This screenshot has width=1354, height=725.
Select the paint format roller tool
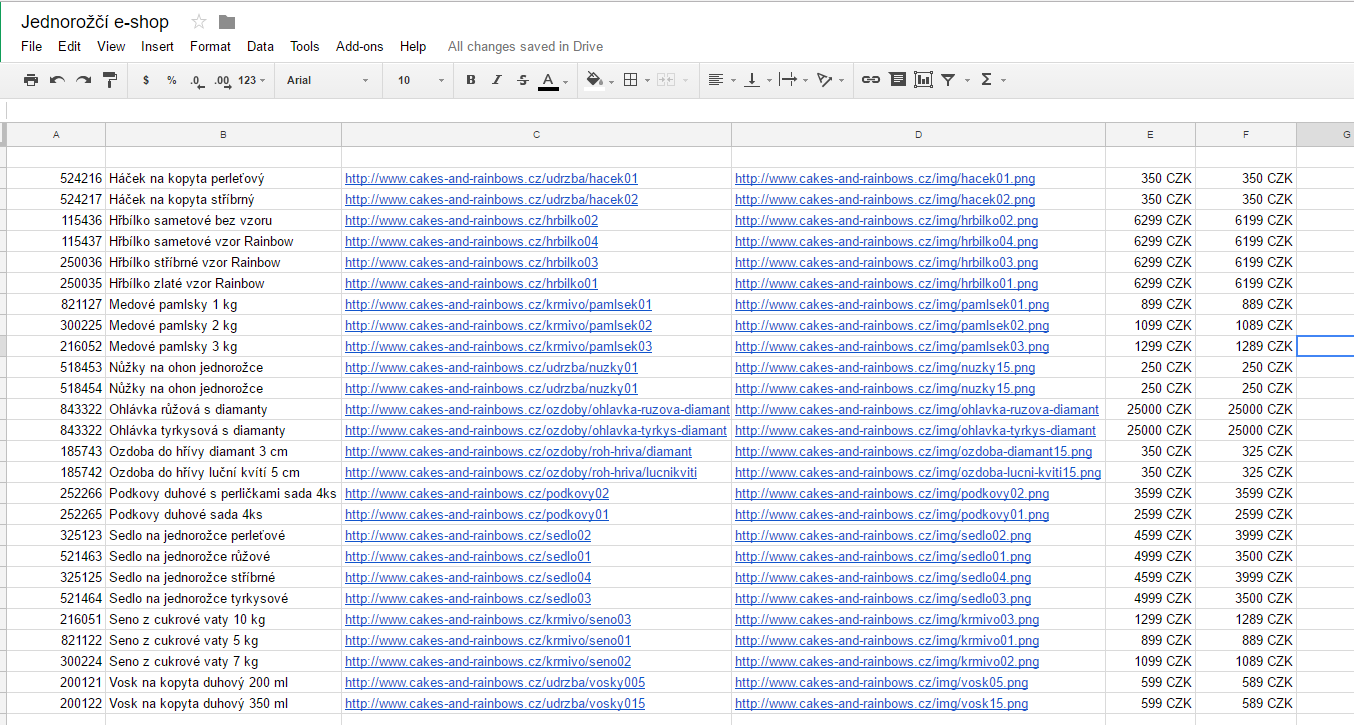click(x=110, y=80)
